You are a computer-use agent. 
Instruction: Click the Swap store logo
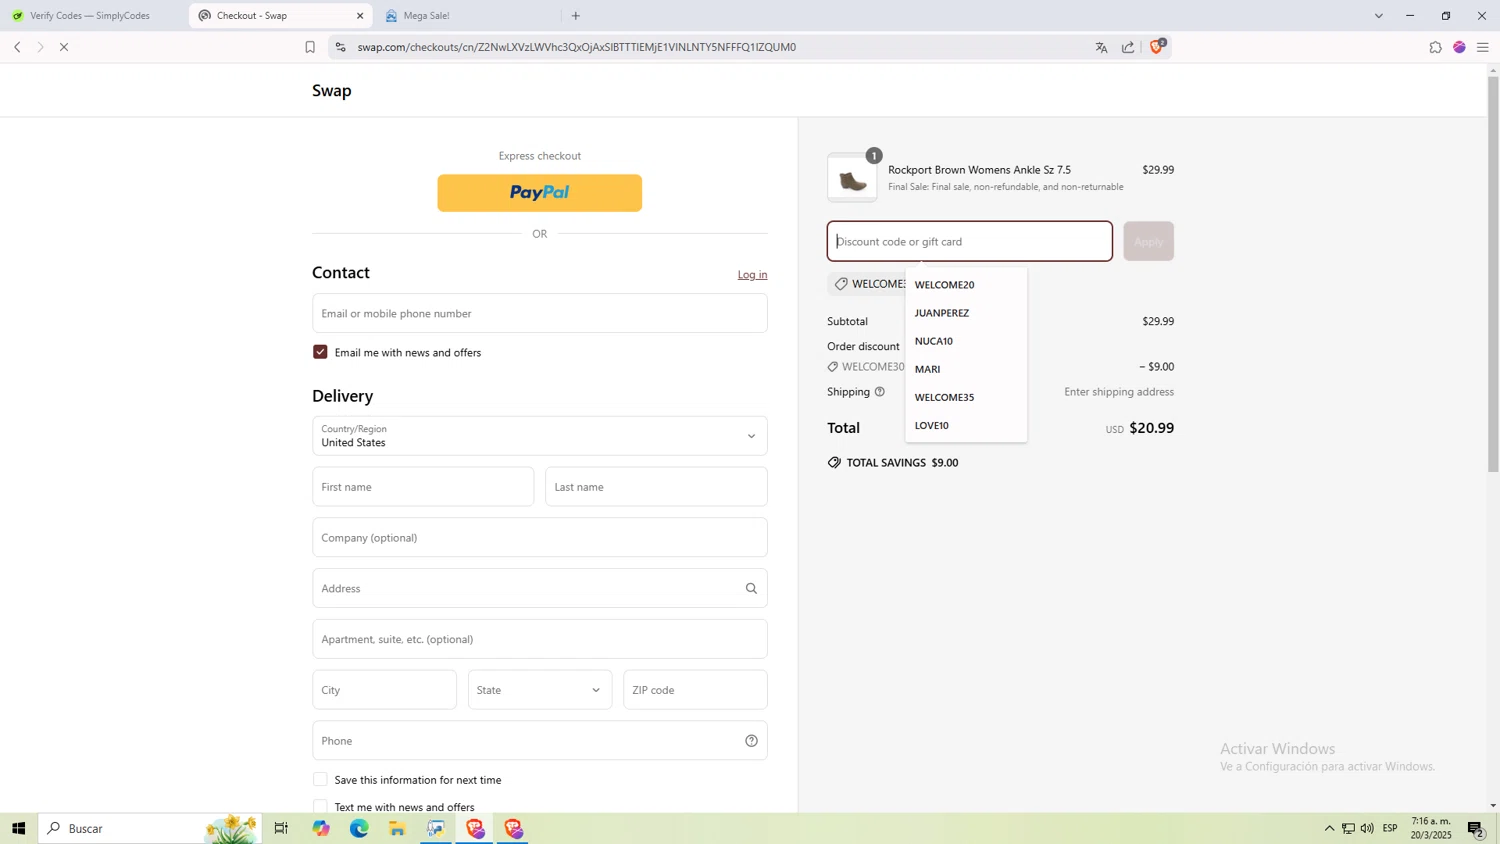coord(332,90)
